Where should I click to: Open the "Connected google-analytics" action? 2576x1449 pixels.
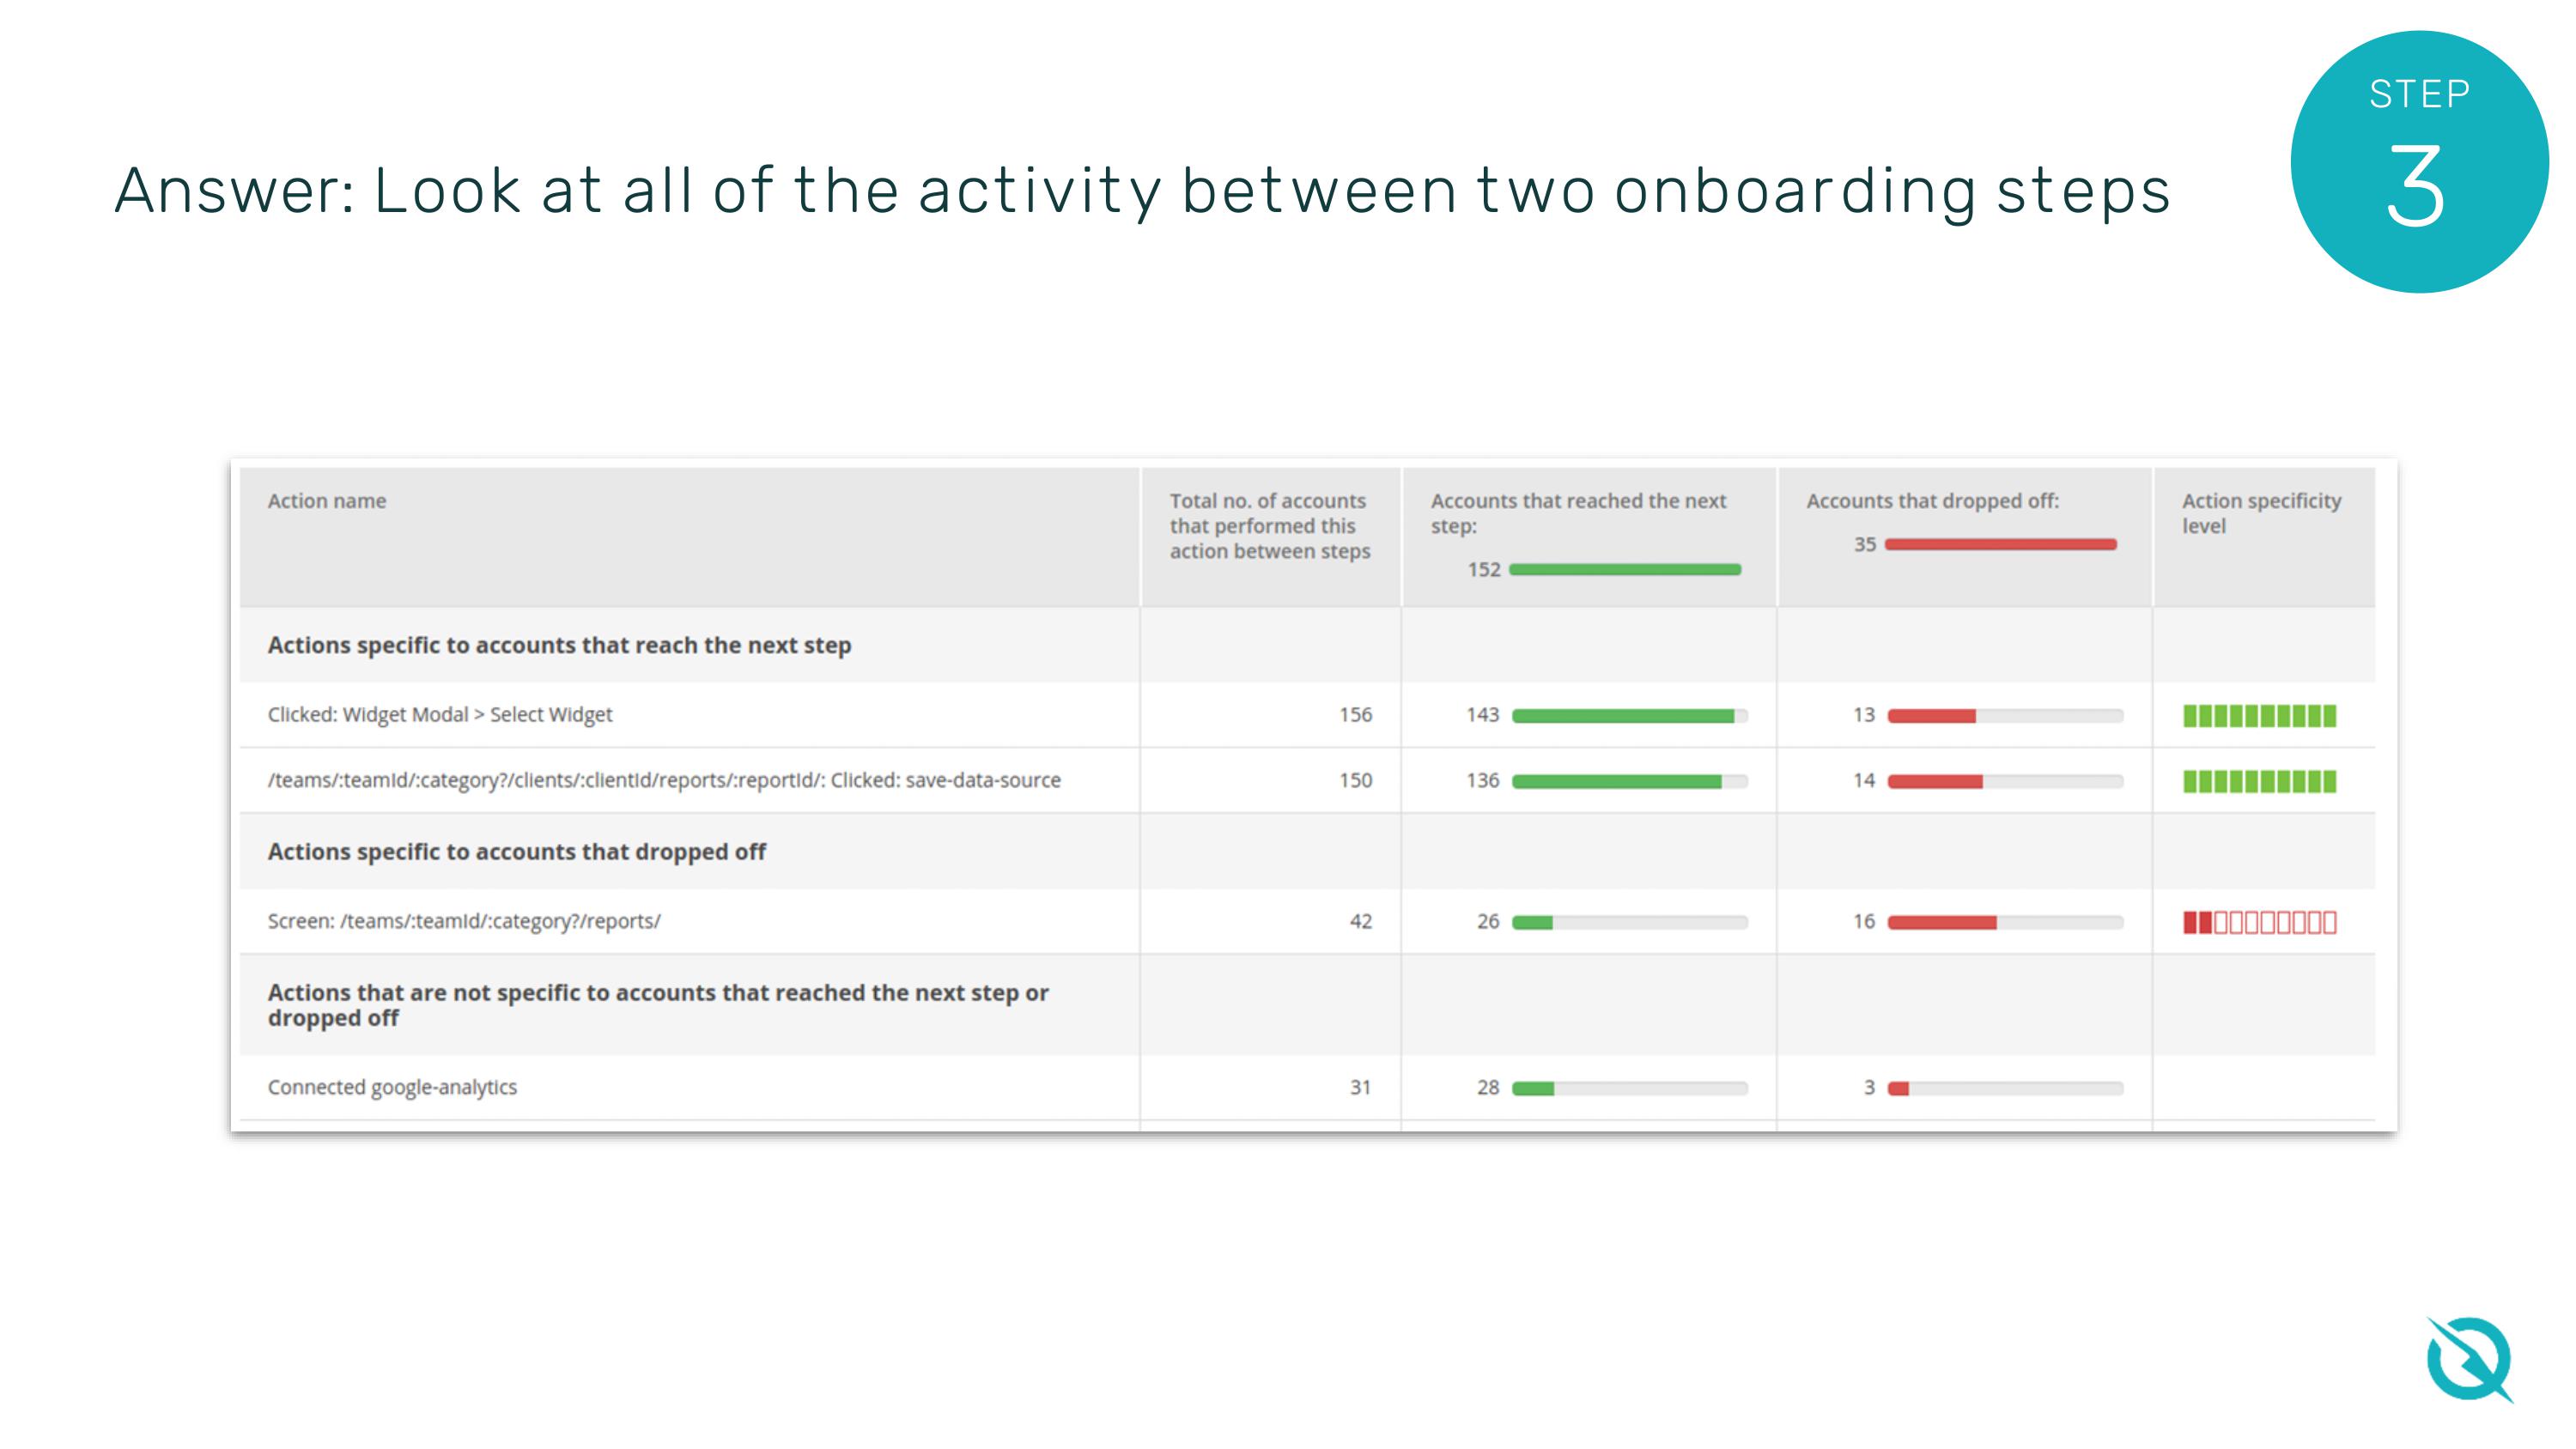392,1087
